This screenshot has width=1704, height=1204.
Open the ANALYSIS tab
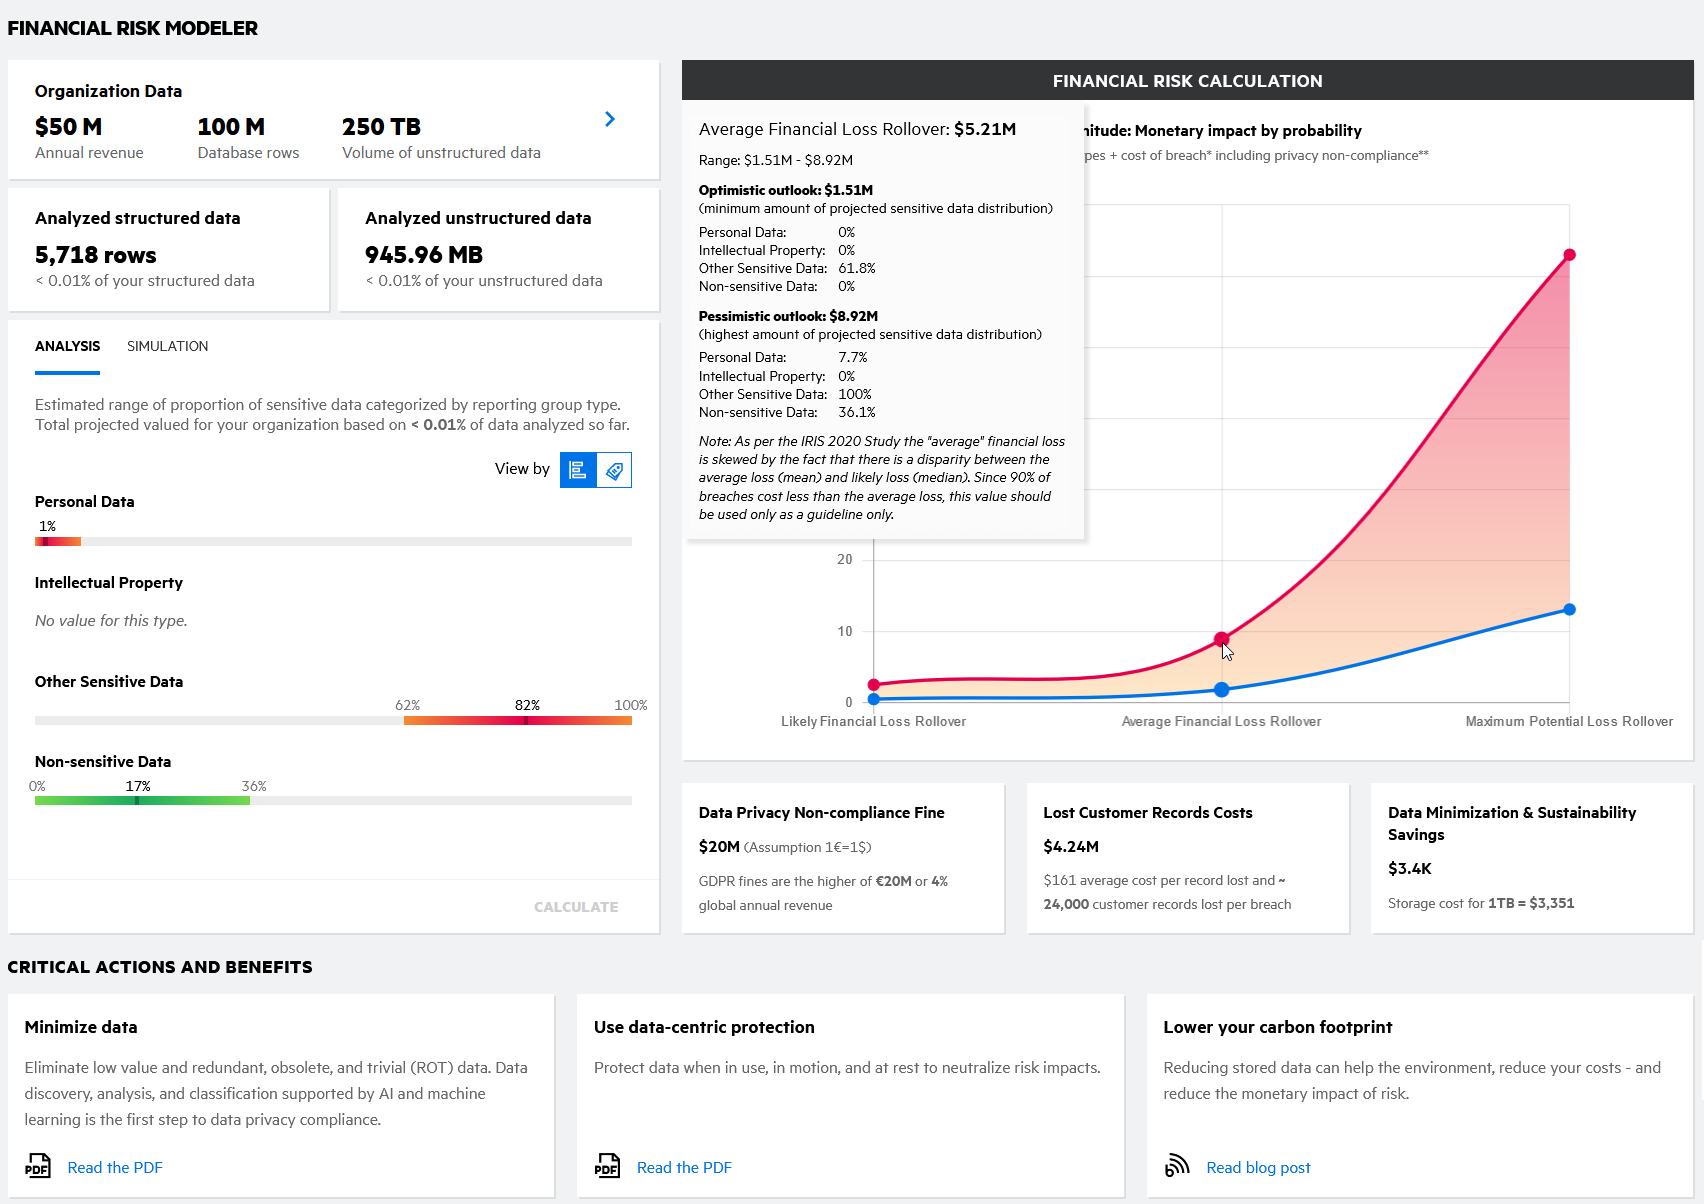(x=67, y=346)
